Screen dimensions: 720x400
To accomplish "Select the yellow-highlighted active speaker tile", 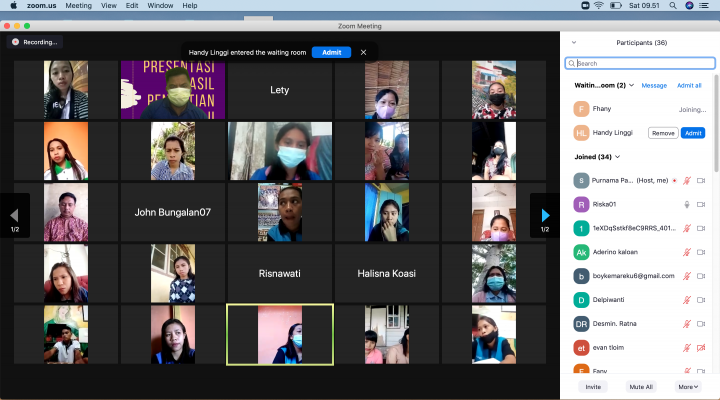I will [x=280, y=335].
